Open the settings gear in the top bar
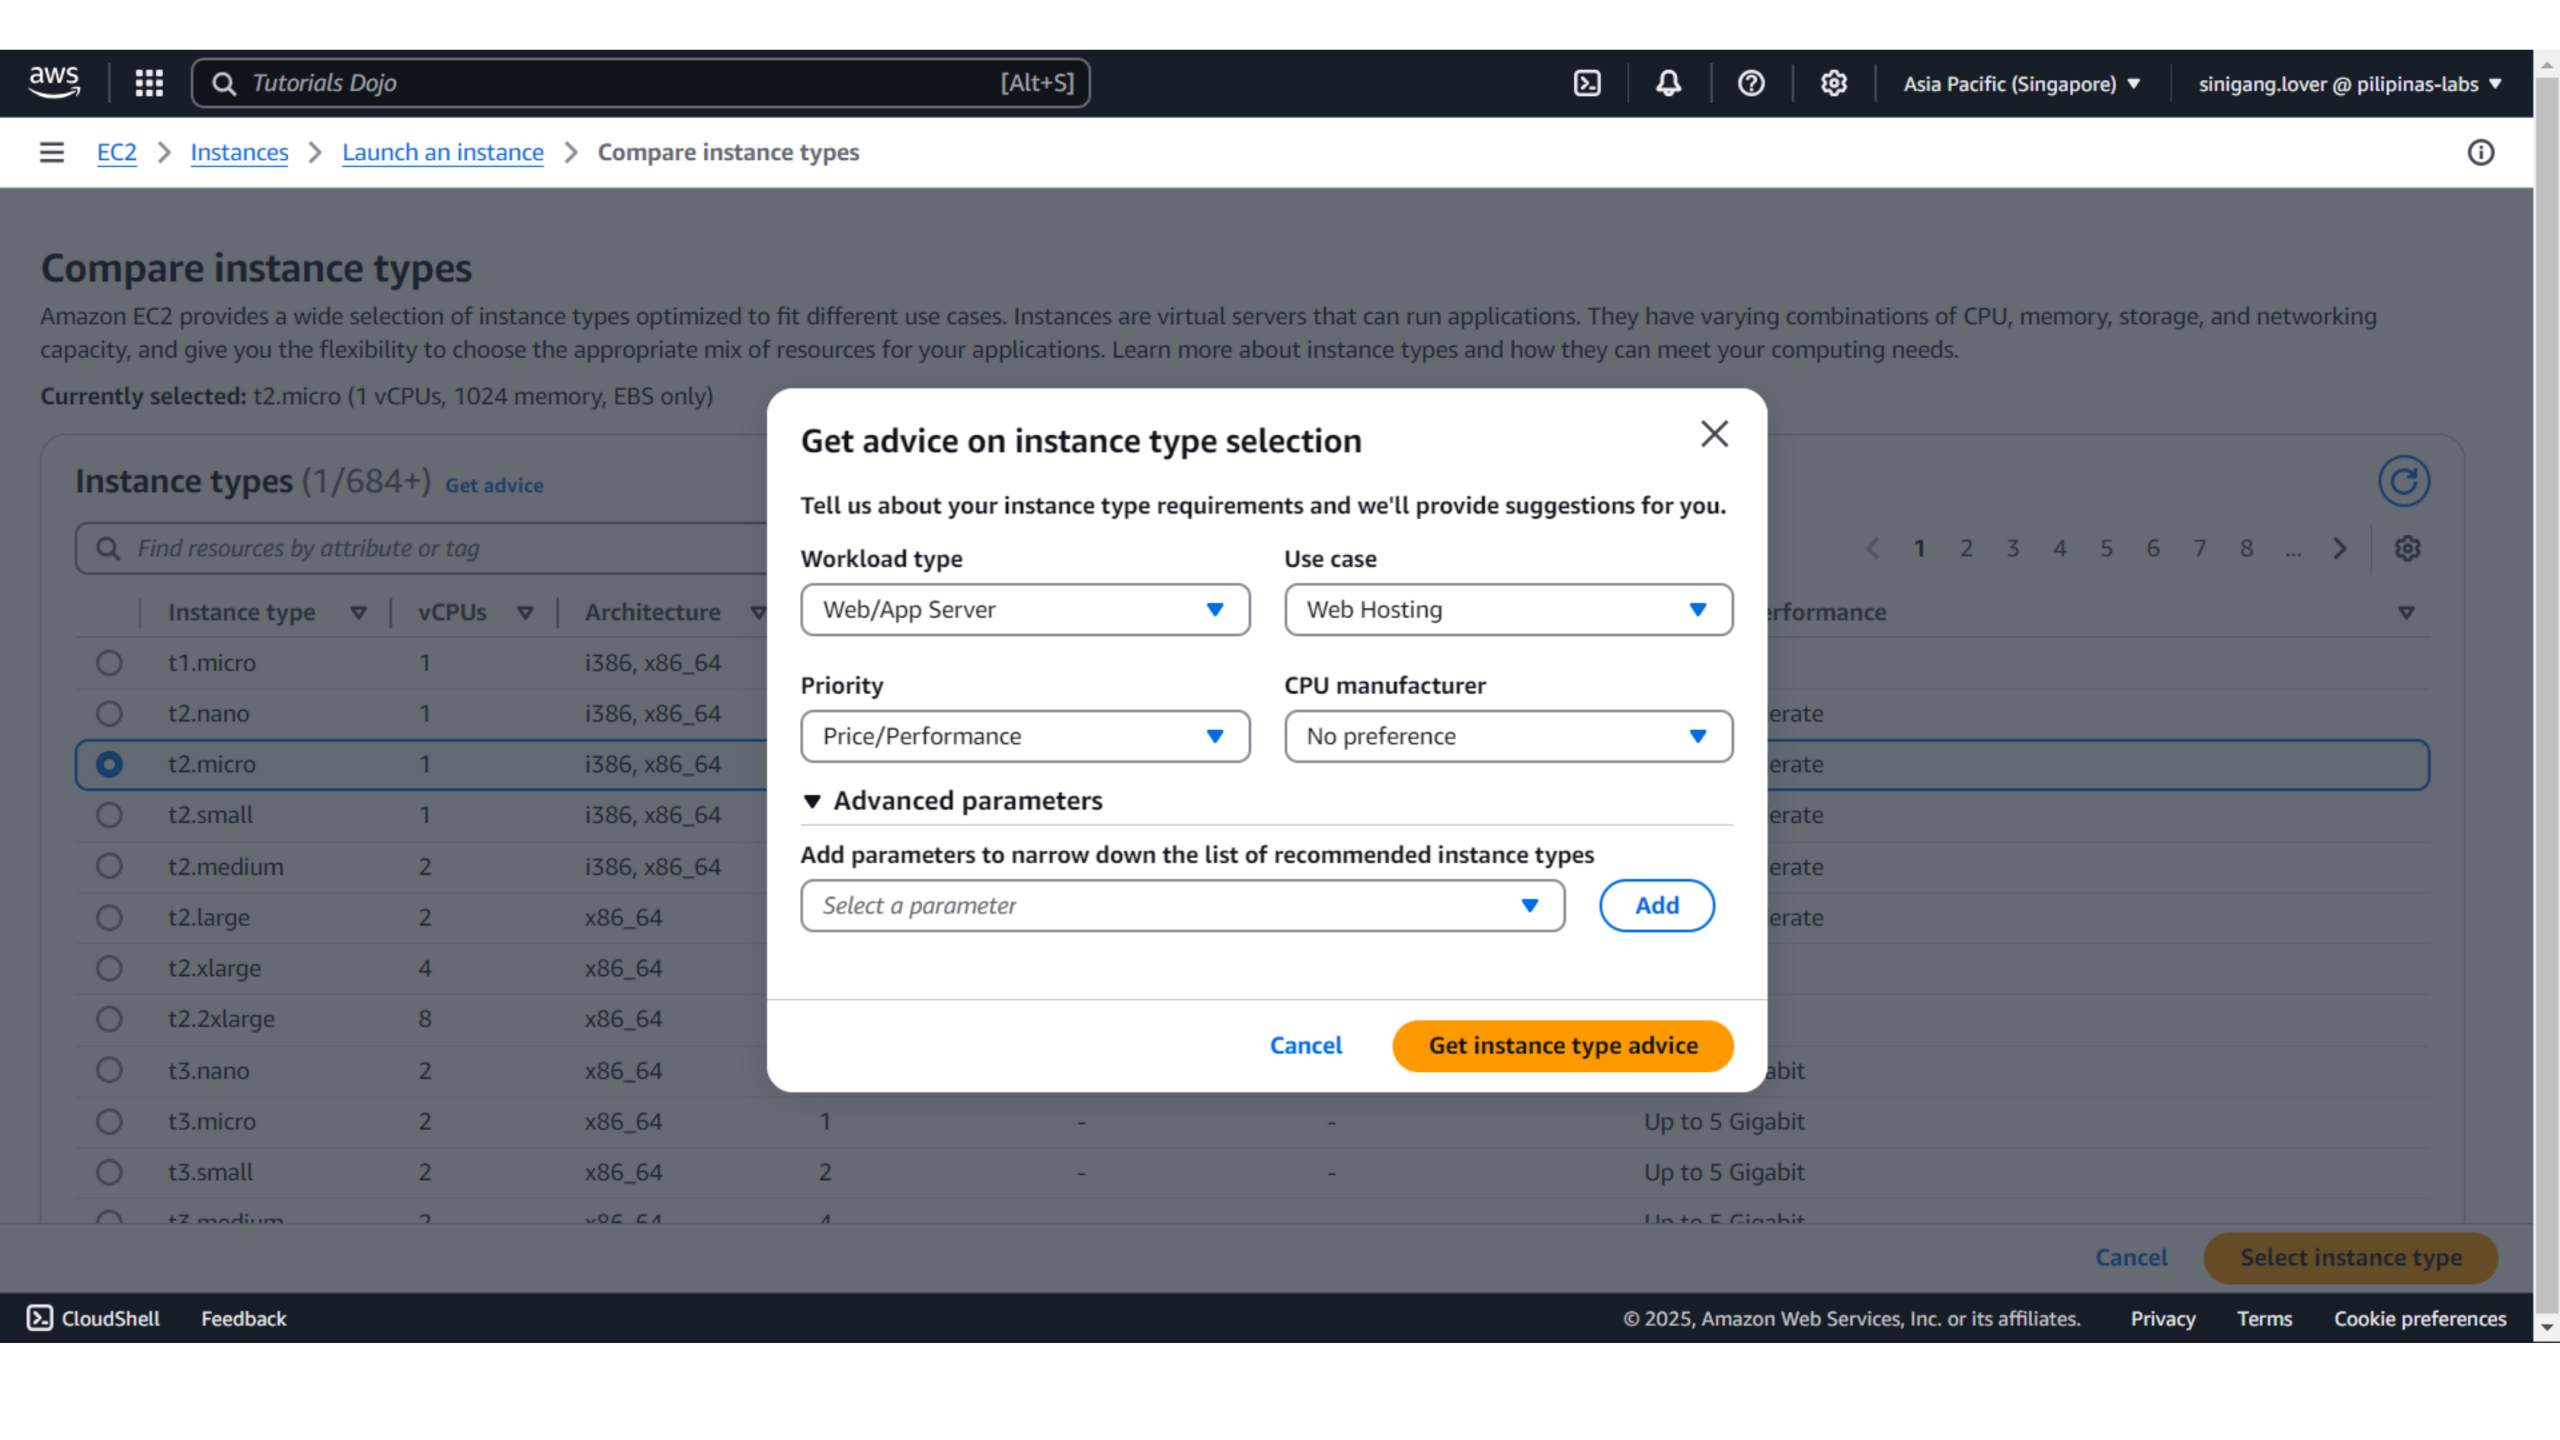This screenshot has width=2560, height=1440. click(1833, 83)
